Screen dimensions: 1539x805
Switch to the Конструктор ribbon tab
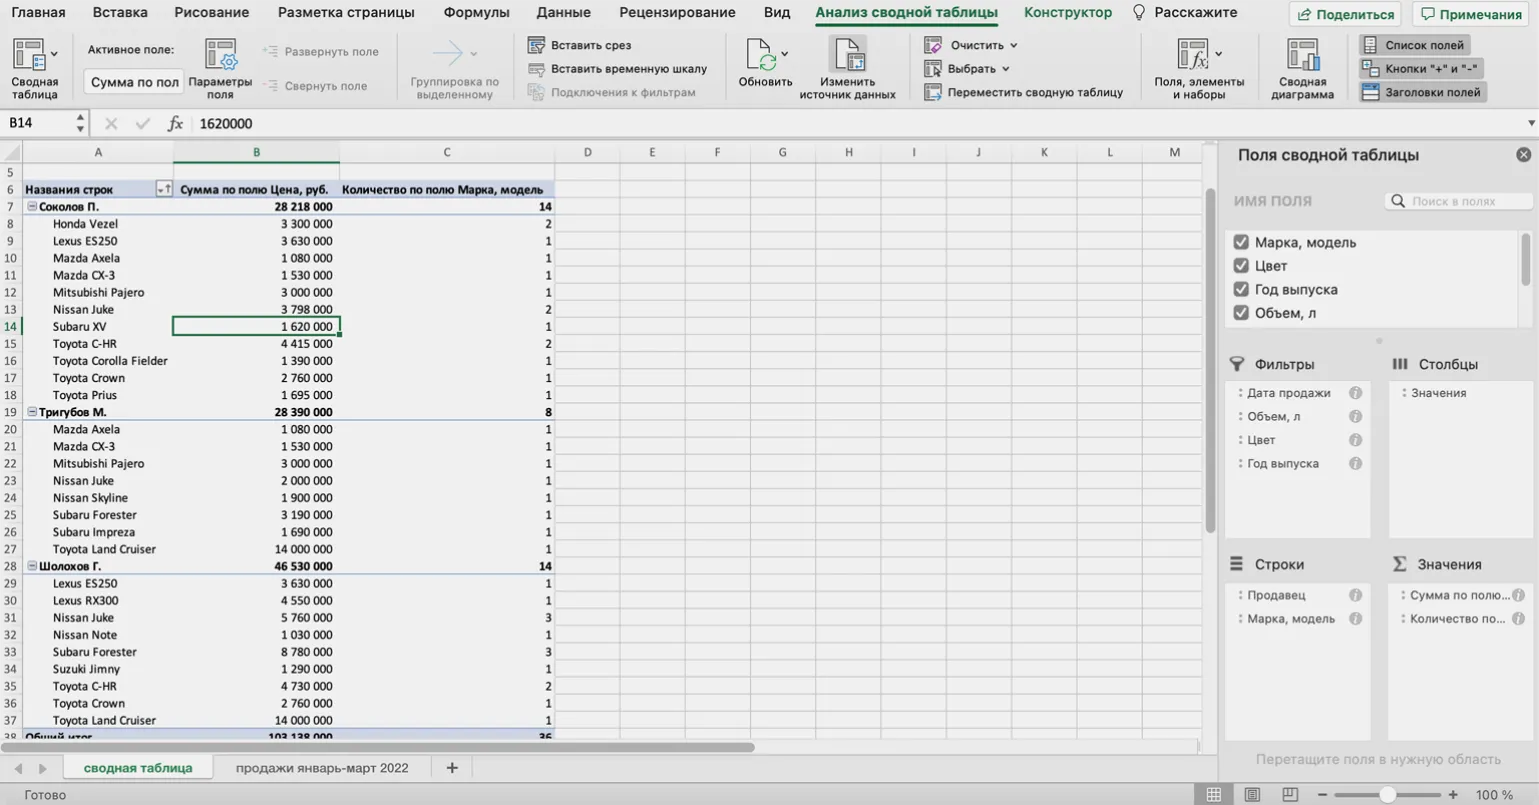(1067, 13)
